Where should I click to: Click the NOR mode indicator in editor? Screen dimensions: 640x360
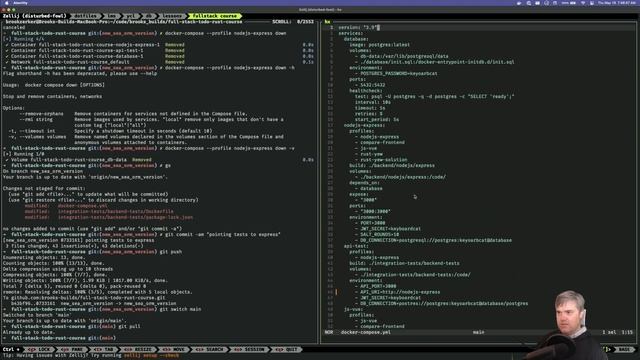point(329,332)
